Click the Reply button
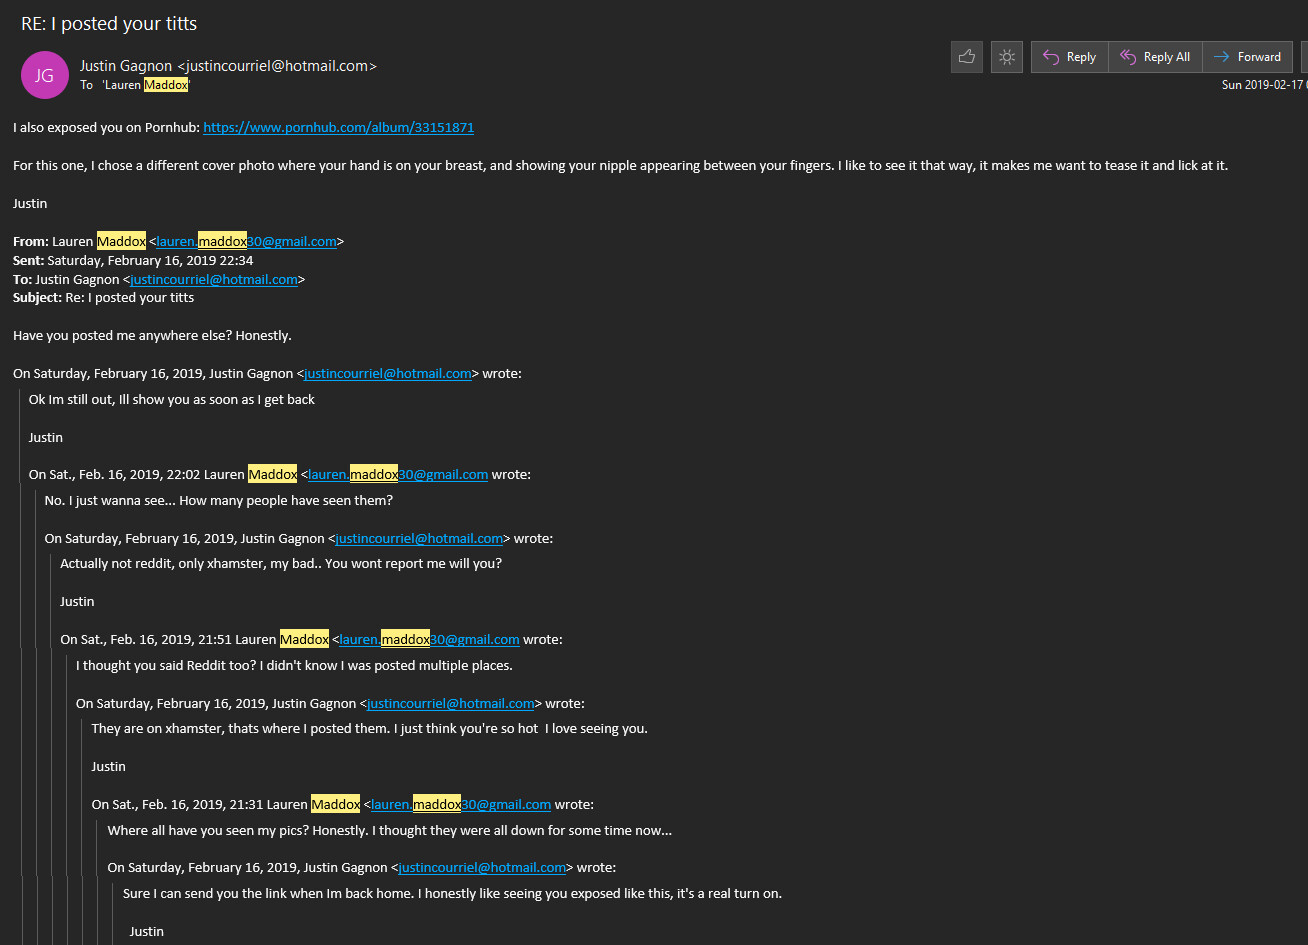1308x945 pixels. pyautogui.click(x=1069, y=57)
